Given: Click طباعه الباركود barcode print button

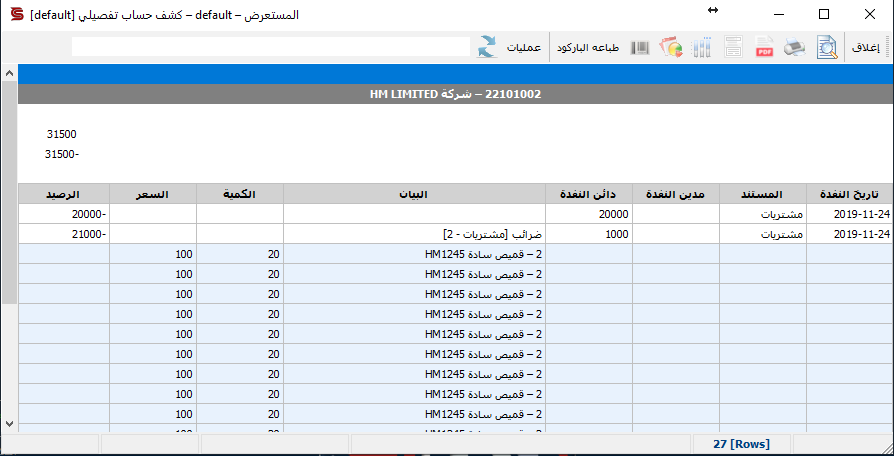Looking at the screenshot, I should click(588, 48).
